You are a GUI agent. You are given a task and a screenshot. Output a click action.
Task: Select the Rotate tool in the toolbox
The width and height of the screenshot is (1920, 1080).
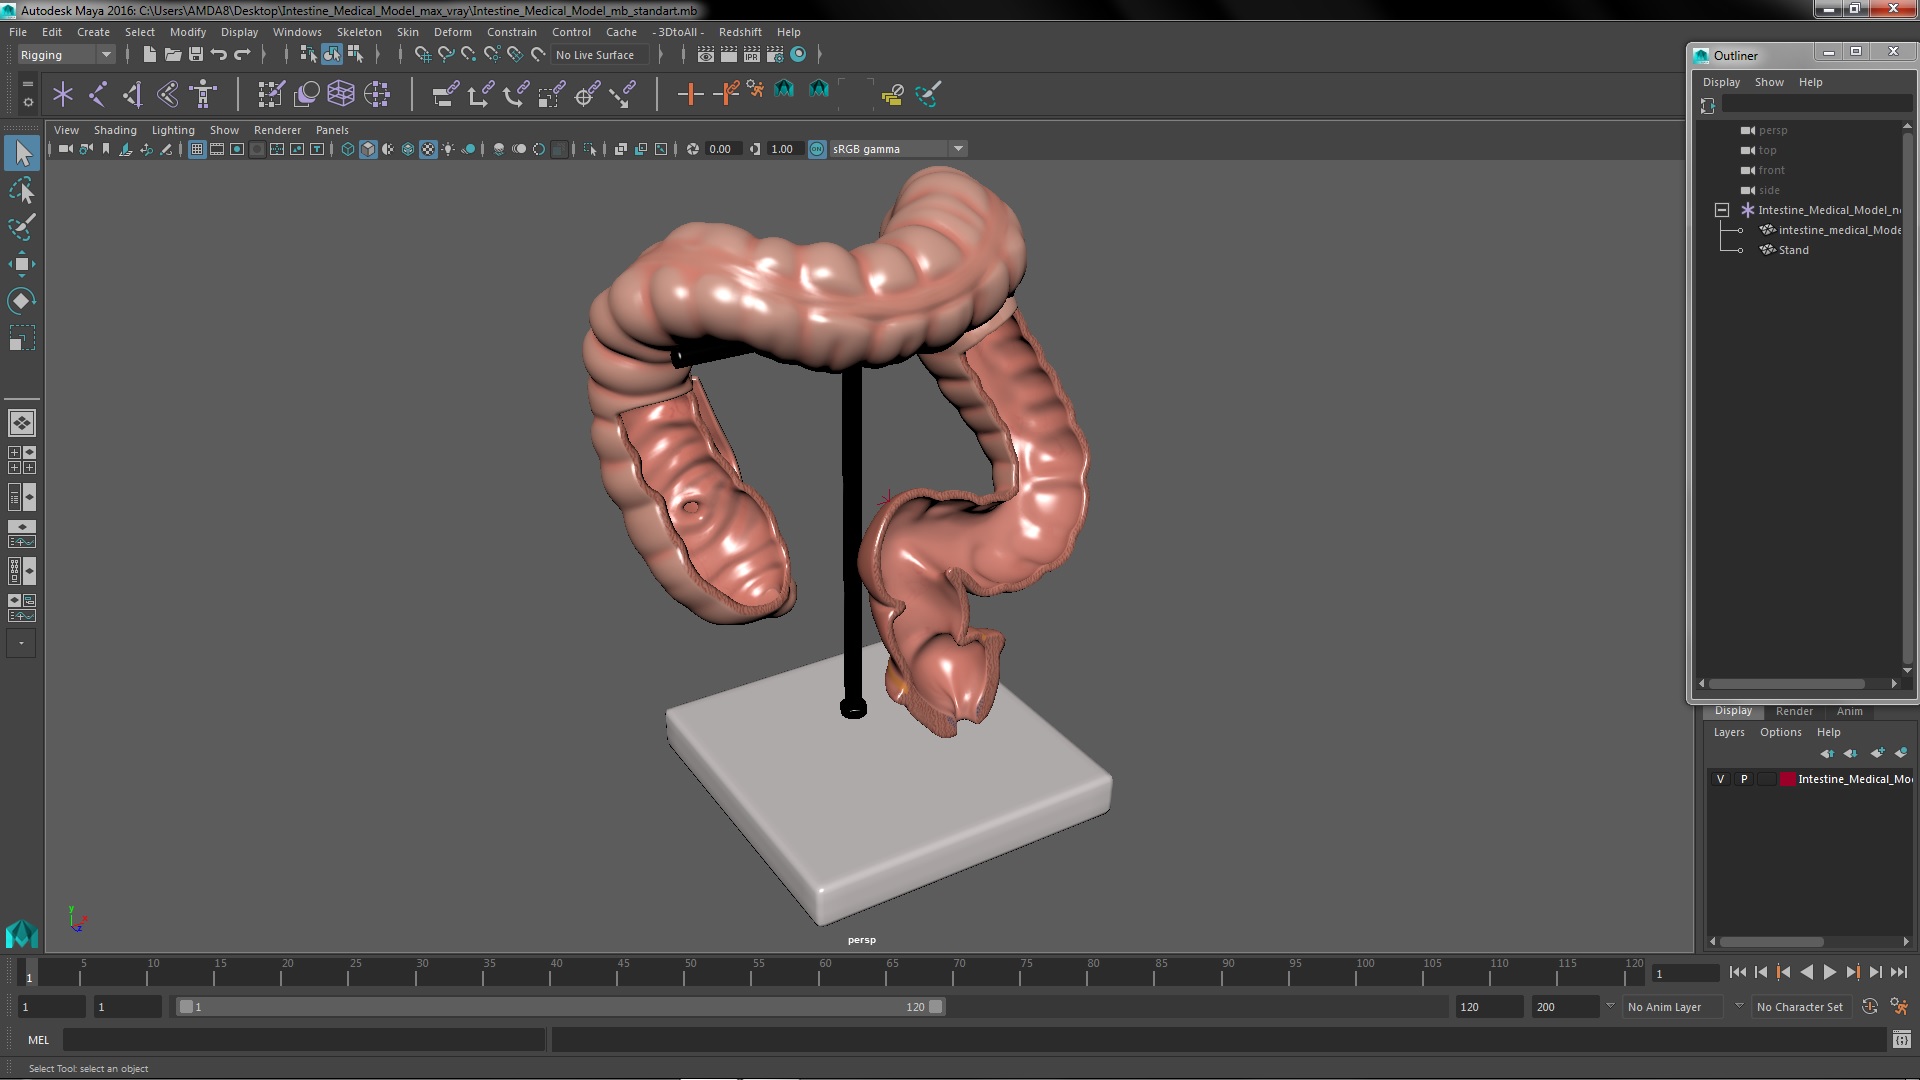pos(21,301)
